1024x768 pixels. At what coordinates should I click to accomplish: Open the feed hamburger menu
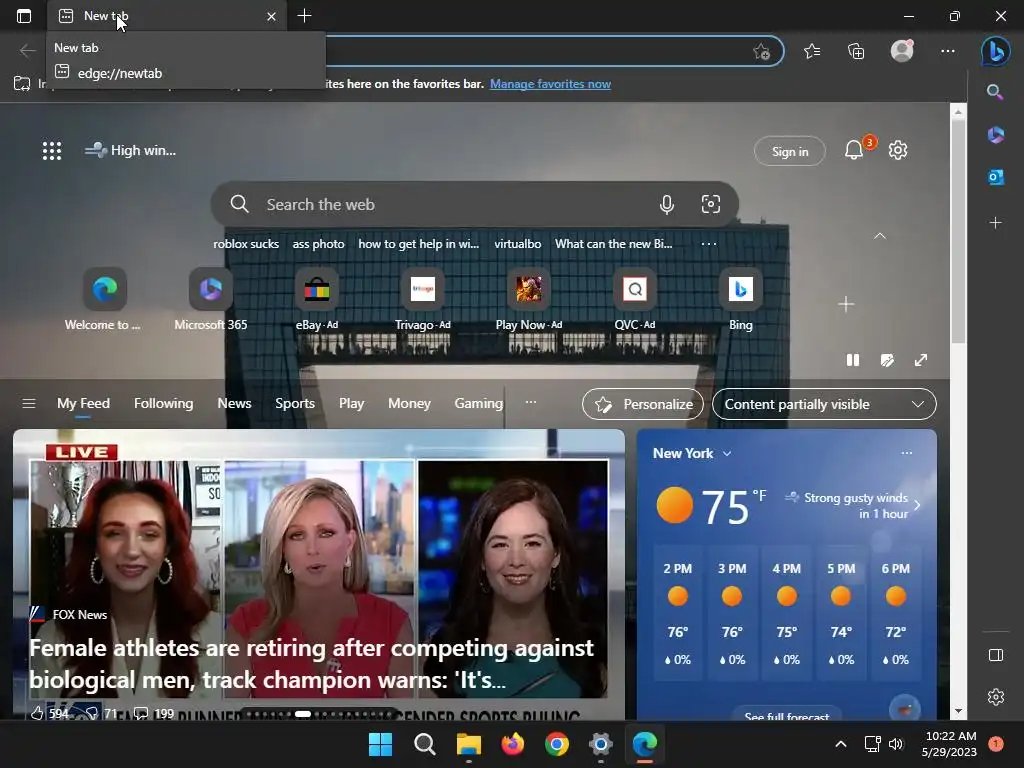(29, 404)
